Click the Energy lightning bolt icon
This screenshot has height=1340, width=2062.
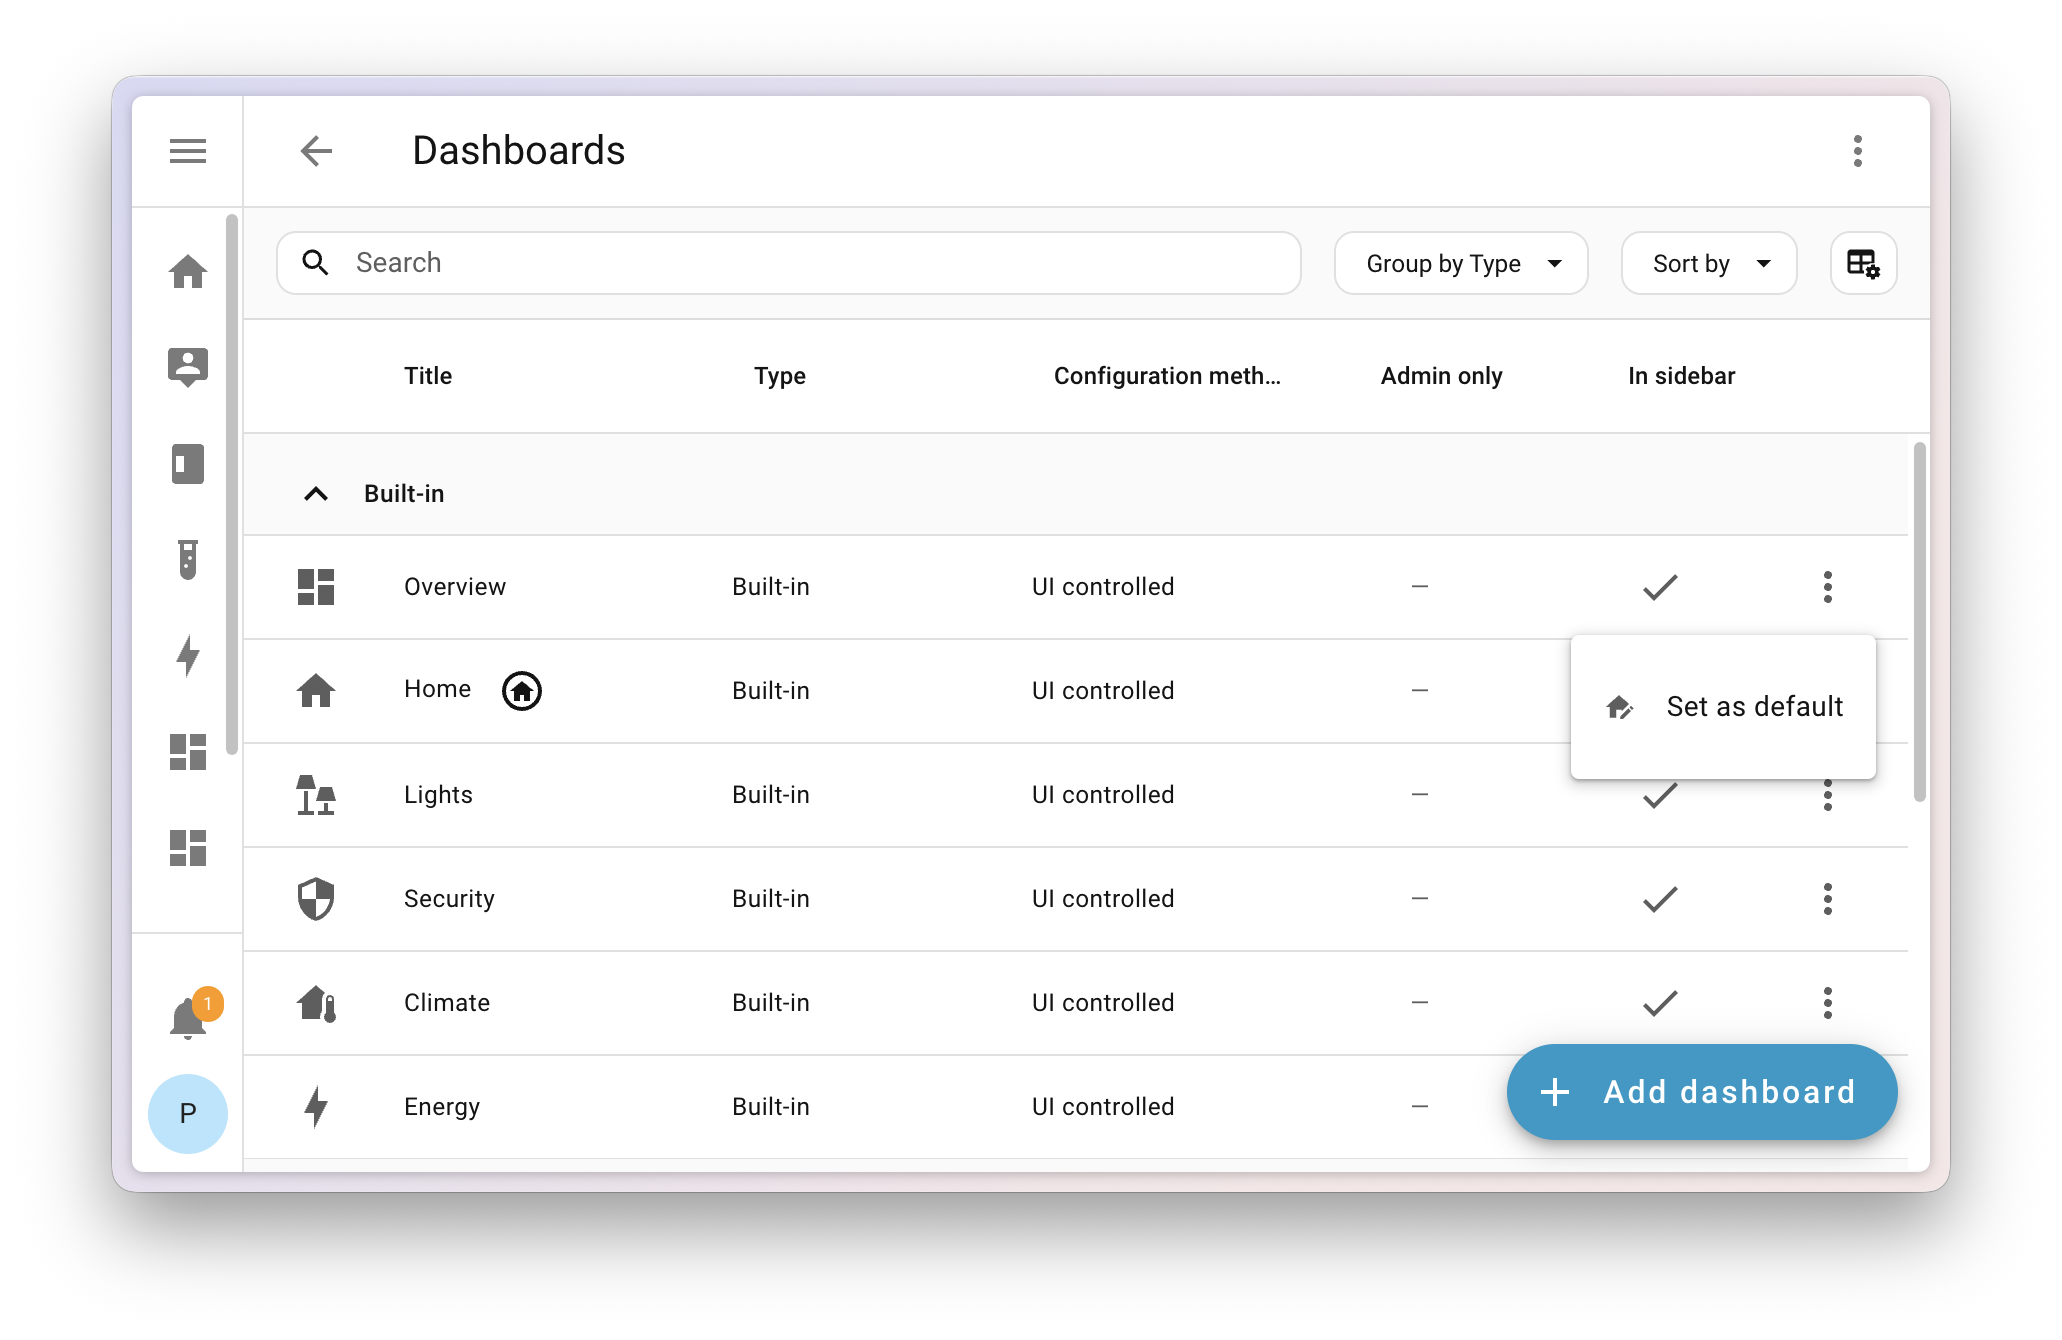316,1106
